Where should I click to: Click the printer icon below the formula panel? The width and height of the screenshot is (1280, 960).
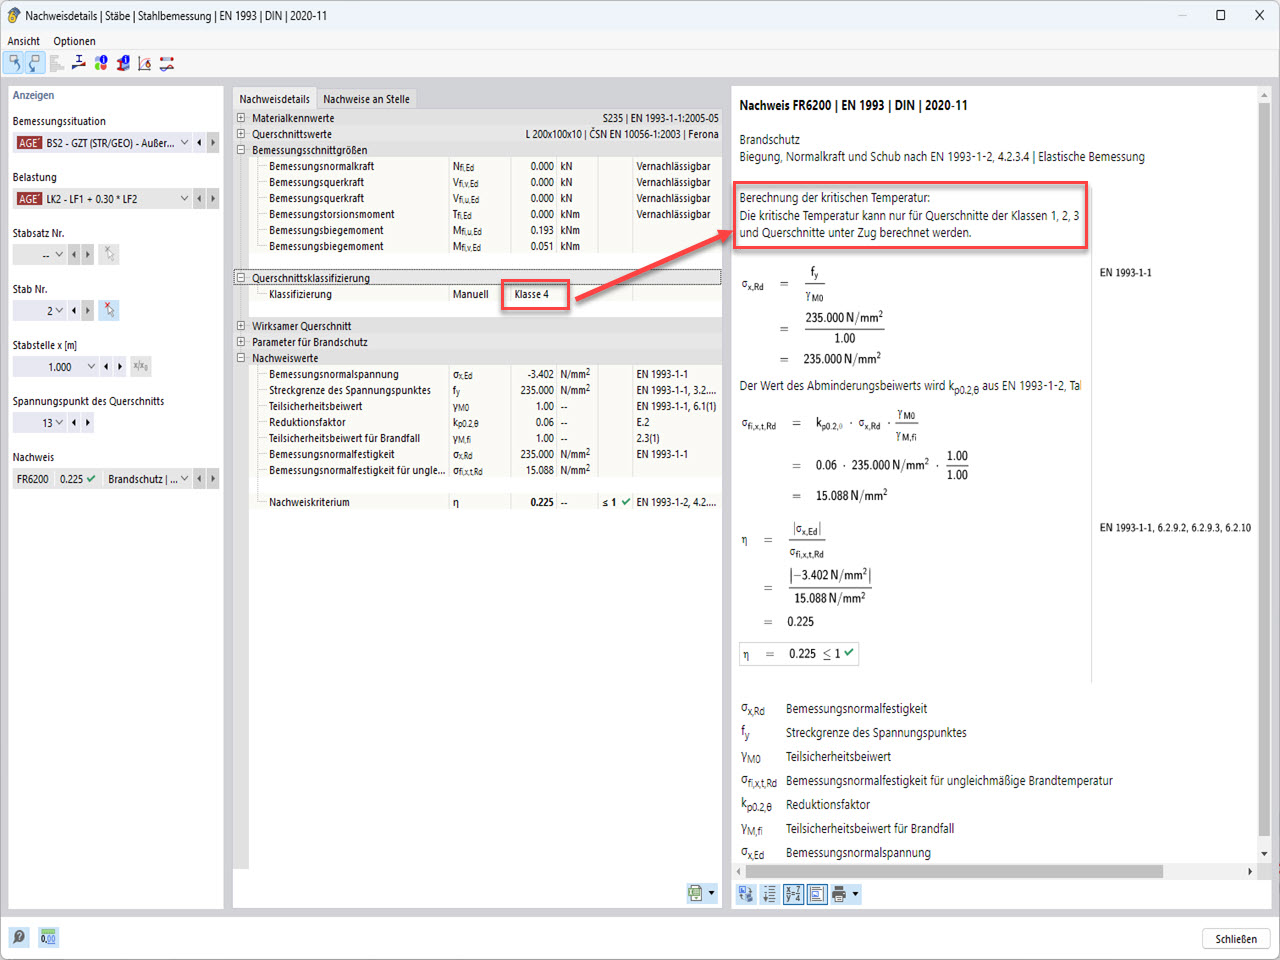pyautogui.click(x=840, y=893)
